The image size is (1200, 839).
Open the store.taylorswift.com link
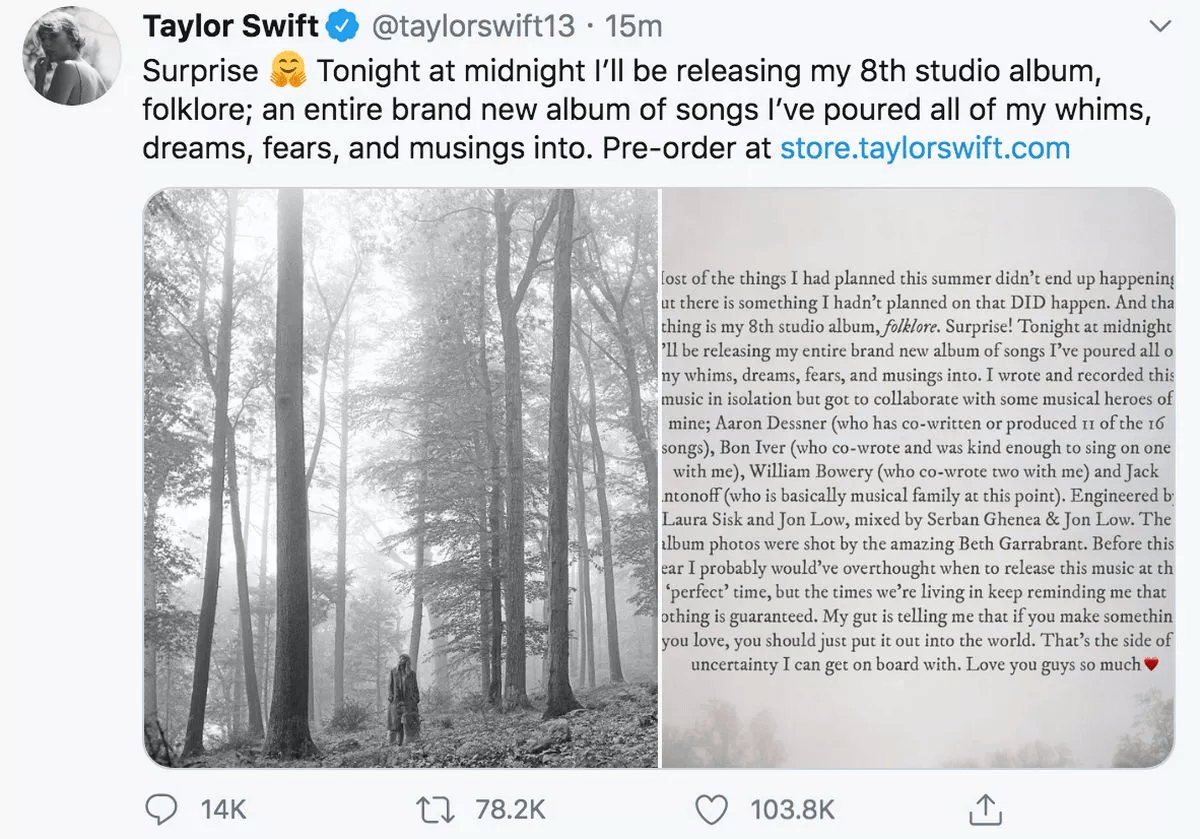click(x=925, y=148)
